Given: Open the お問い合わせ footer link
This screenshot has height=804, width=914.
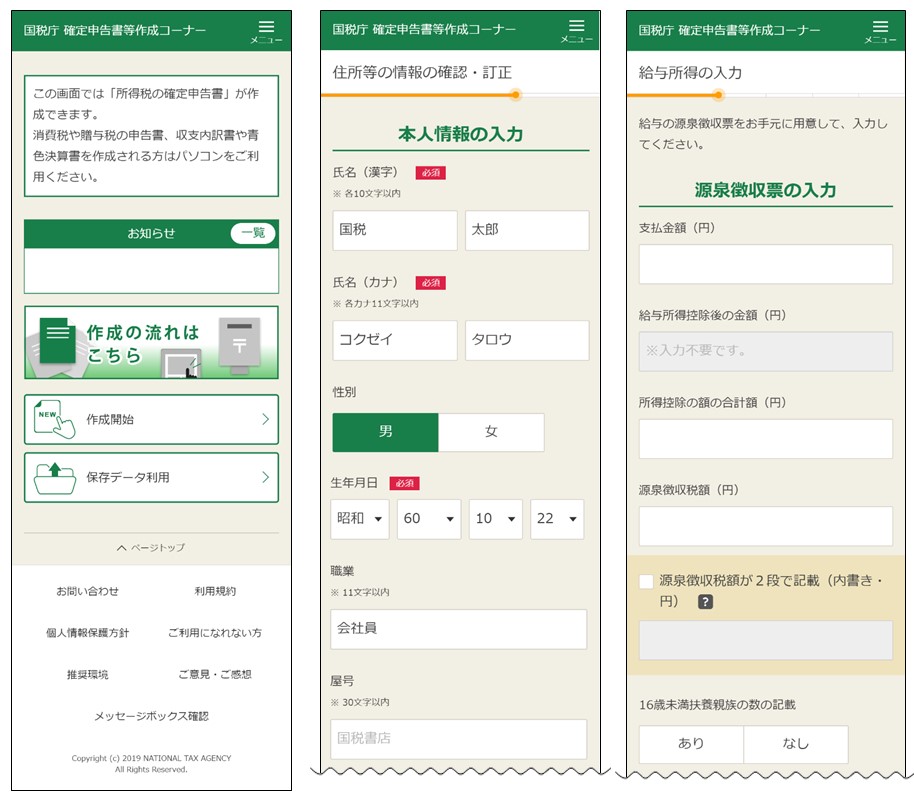Looking at the screenshot, I should click(x=88, y=591).
